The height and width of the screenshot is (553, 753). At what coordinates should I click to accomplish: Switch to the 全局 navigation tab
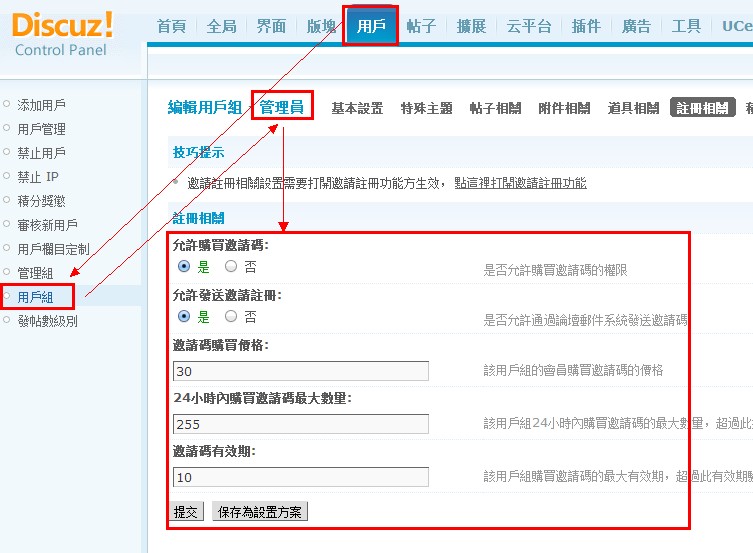point(222,27)
